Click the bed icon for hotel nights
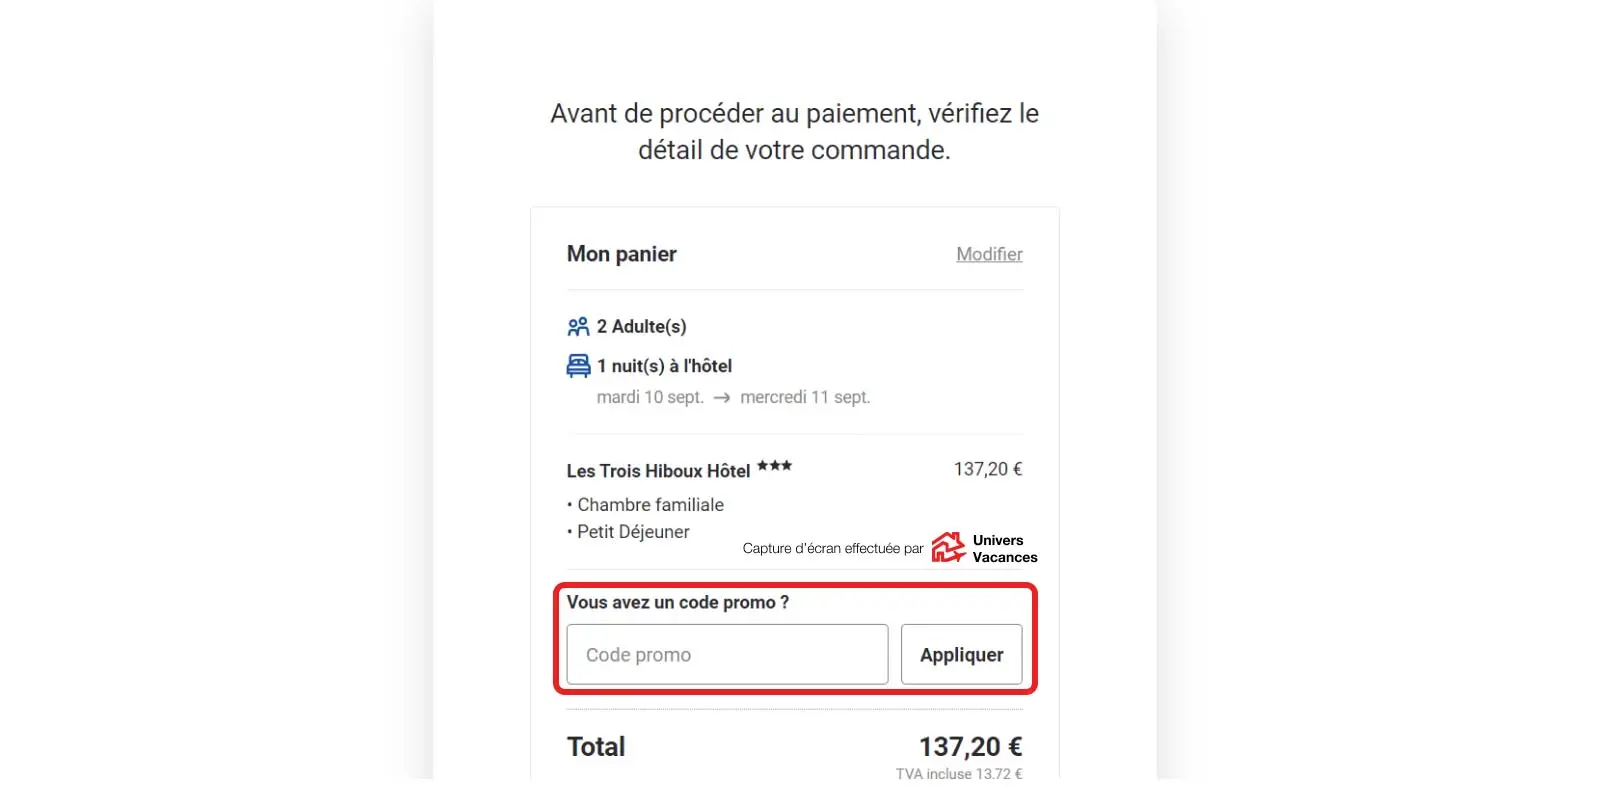The width and height of the screenshot is (1600, 800). pyautogui.click(x=578, y=366)
